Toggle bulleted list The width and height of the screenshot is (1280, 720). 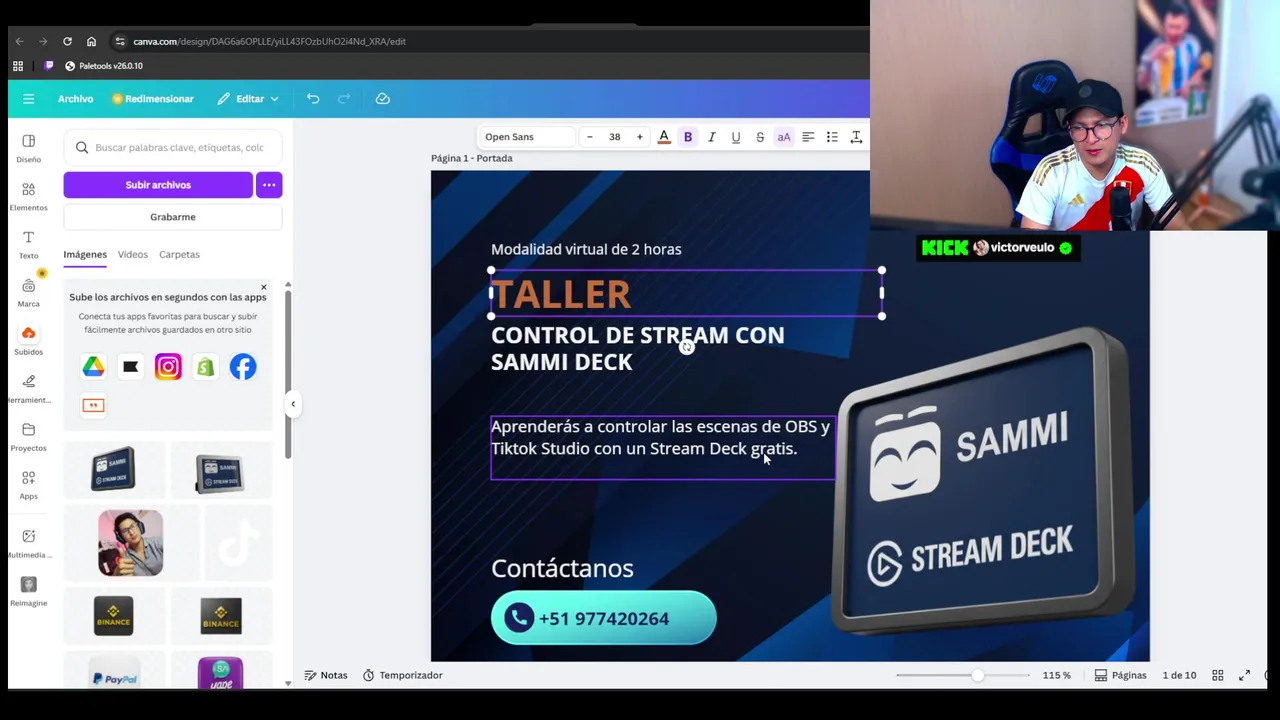point(832,137)
